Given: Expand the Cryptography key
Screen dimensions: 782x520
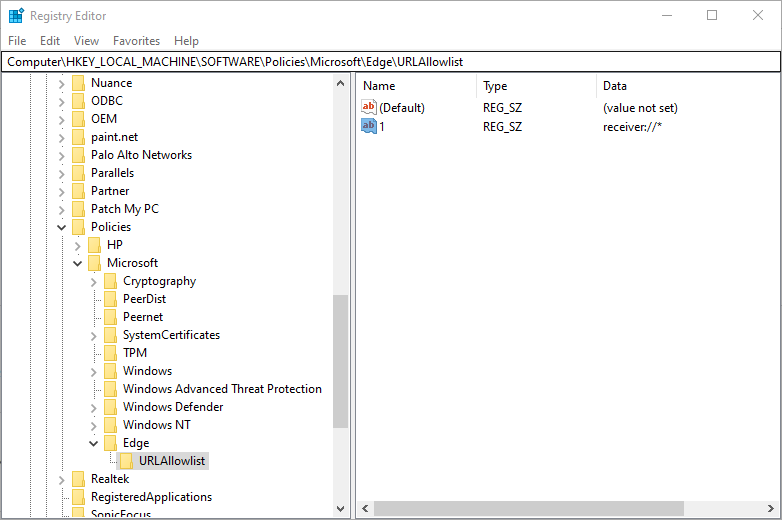Looking at the screenshot, I should coord(94,282).
